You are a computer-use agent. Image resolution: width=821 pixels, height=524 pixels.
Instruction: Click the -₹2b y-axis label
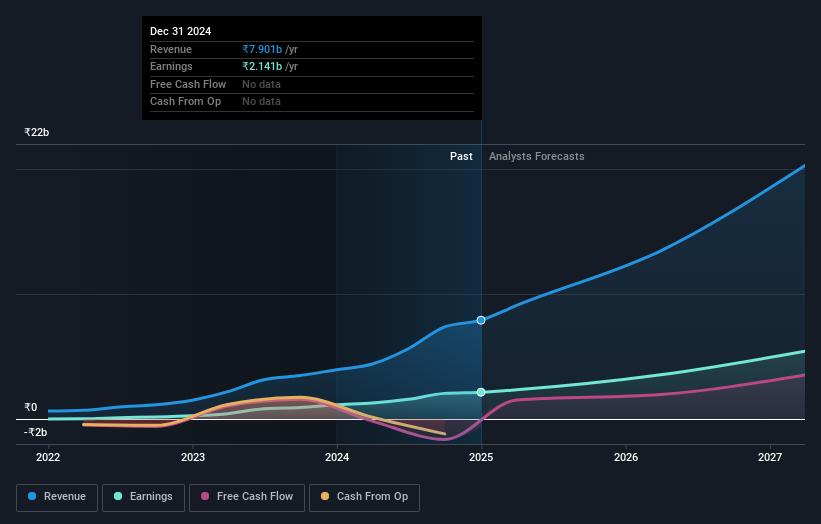click(x=36, y=432)
